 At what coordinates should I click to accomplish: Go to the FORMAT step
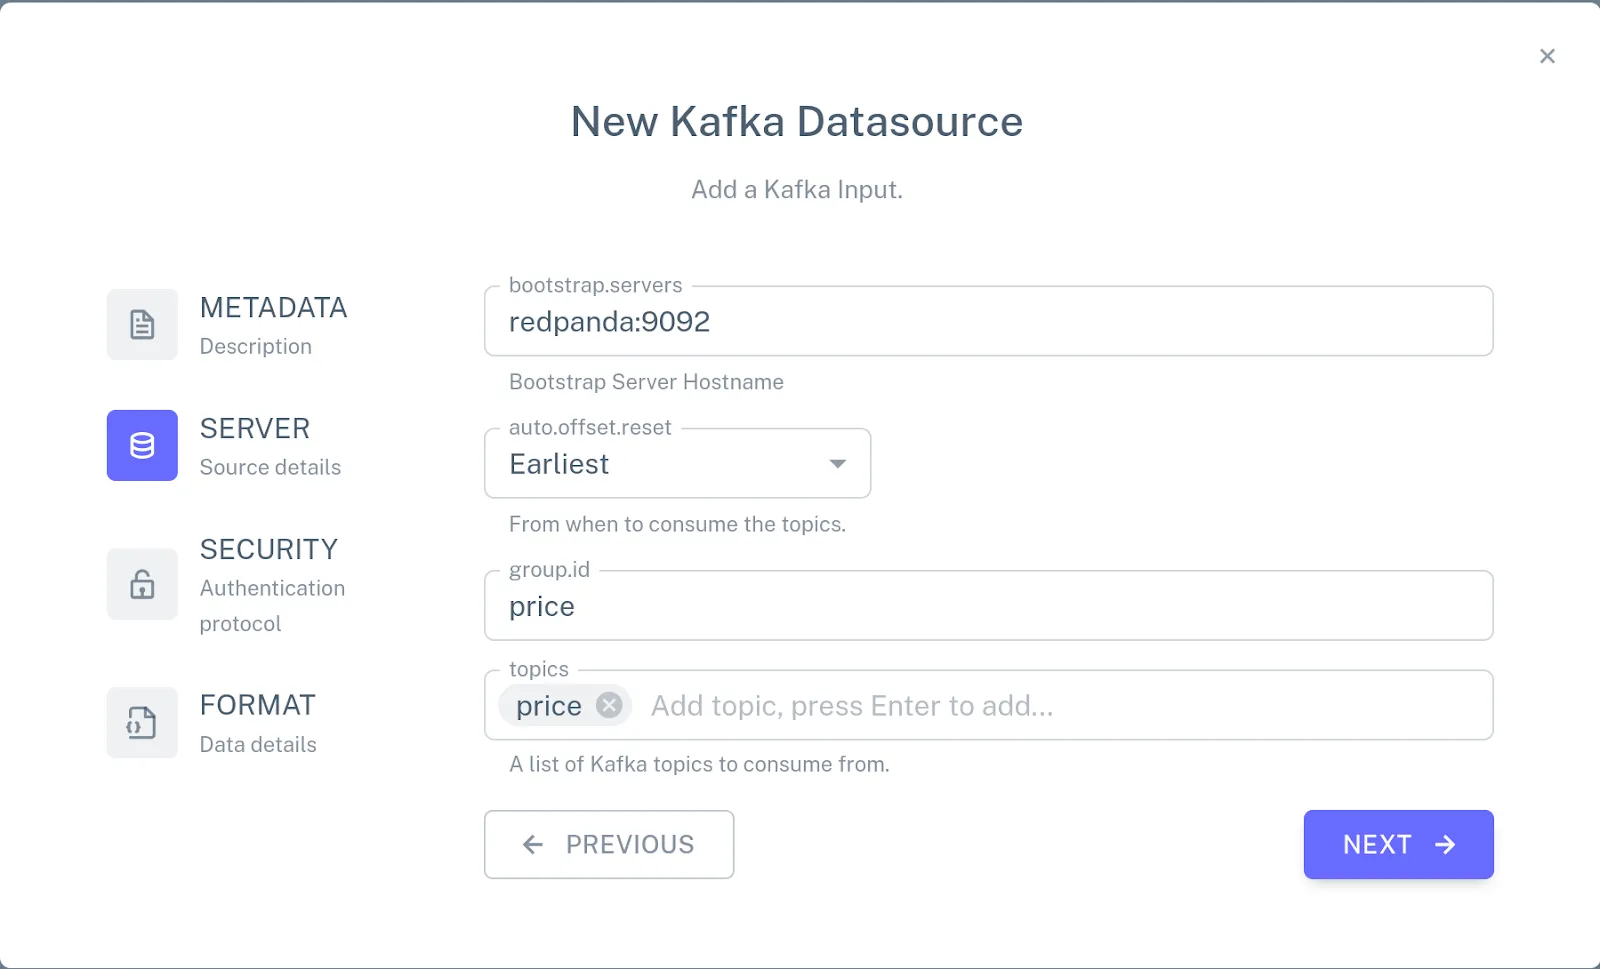coord(257,704)
